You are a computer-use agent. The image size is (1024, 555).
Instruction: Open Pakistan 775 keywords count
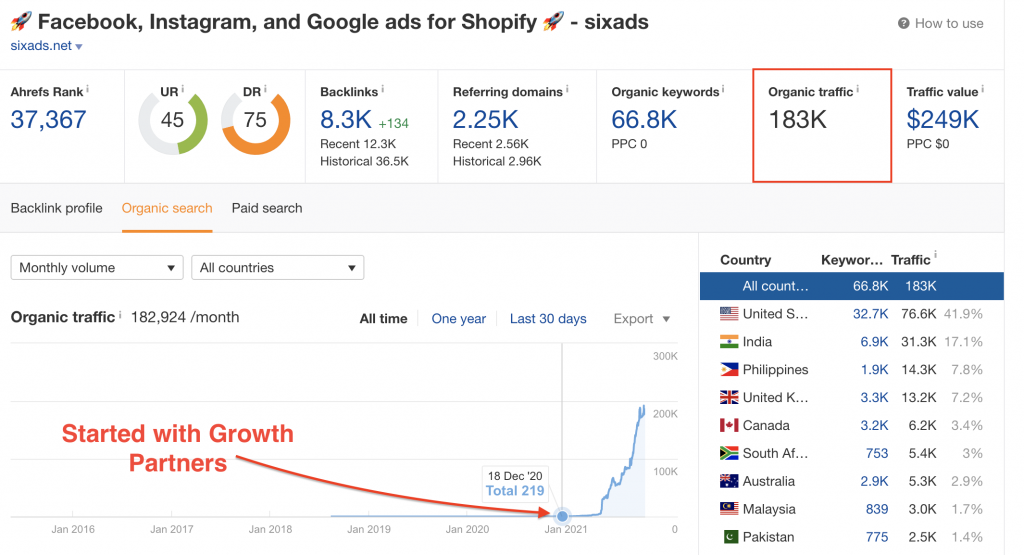[x=876, y=537]
